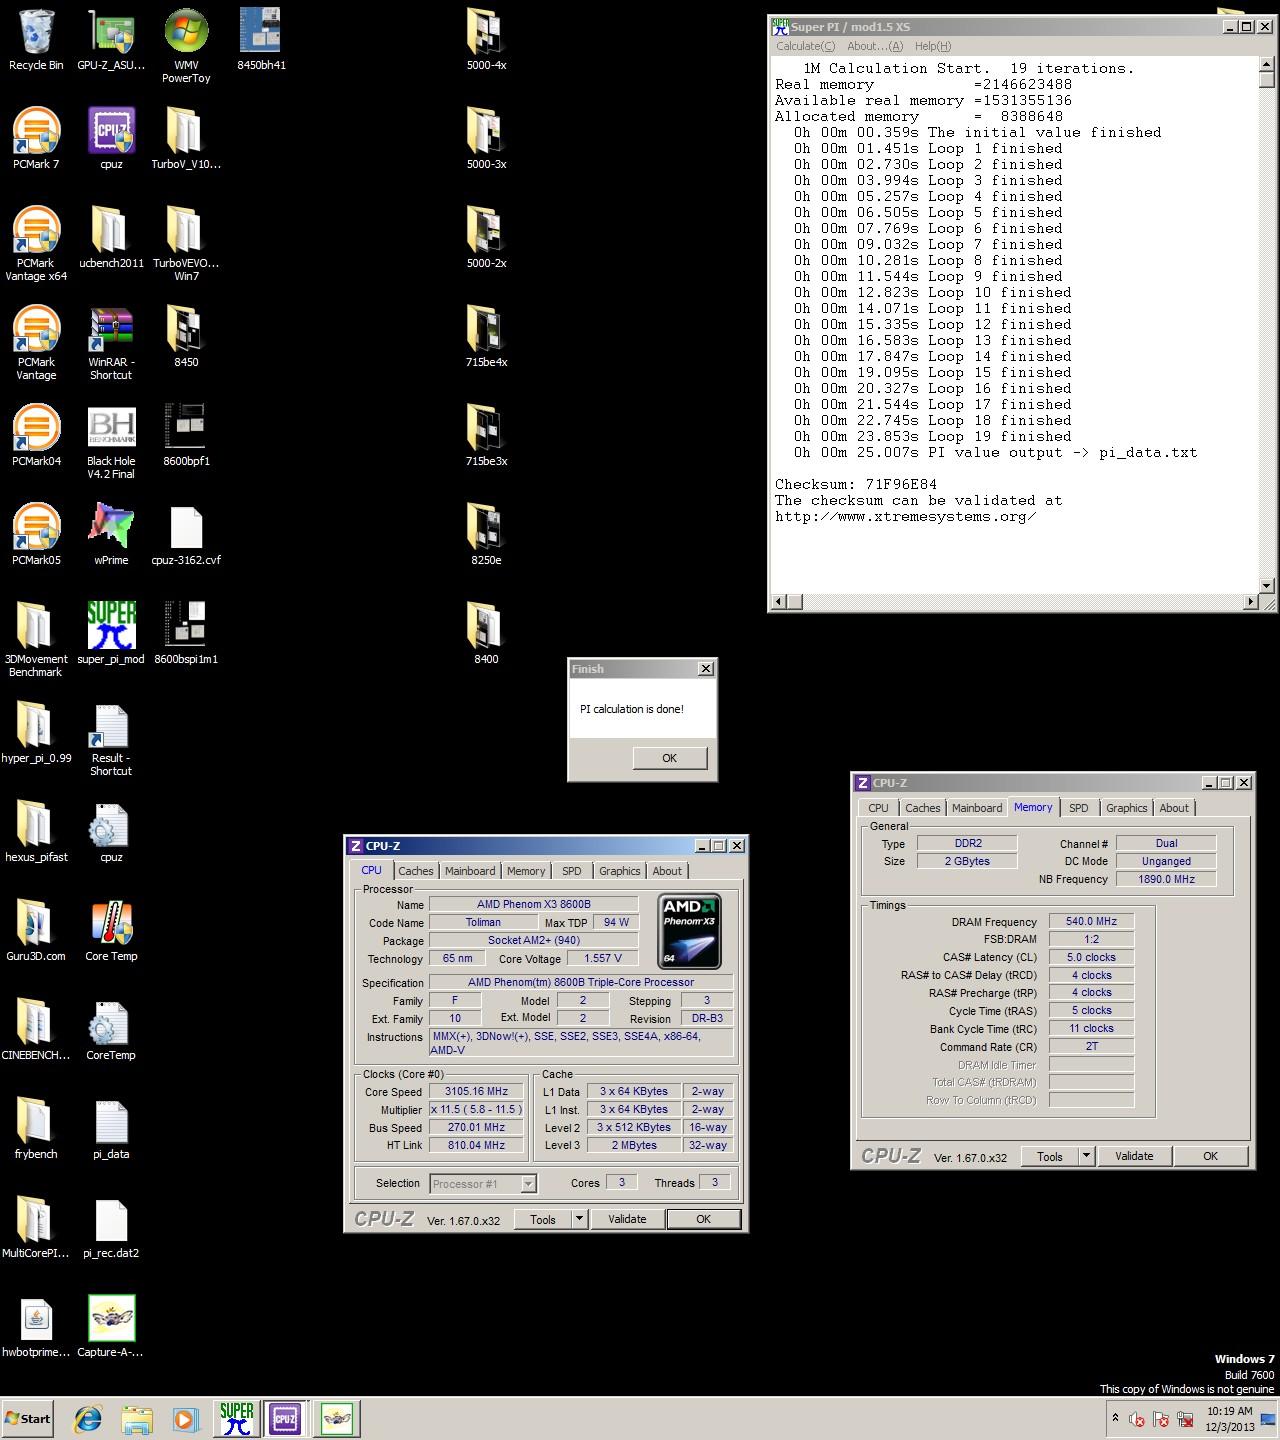Click OK in CPU-Z CPU window

click(x=704, y=1219)
